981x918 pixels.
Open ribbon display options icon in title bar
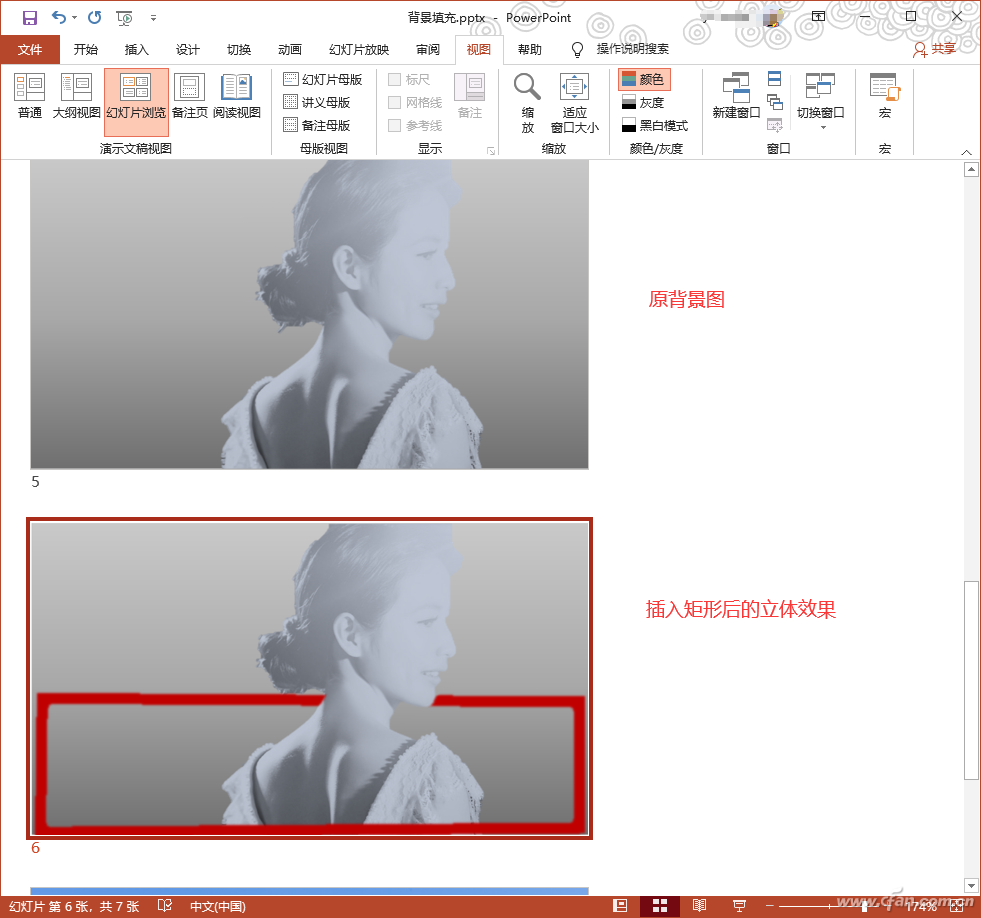(818, 17)
